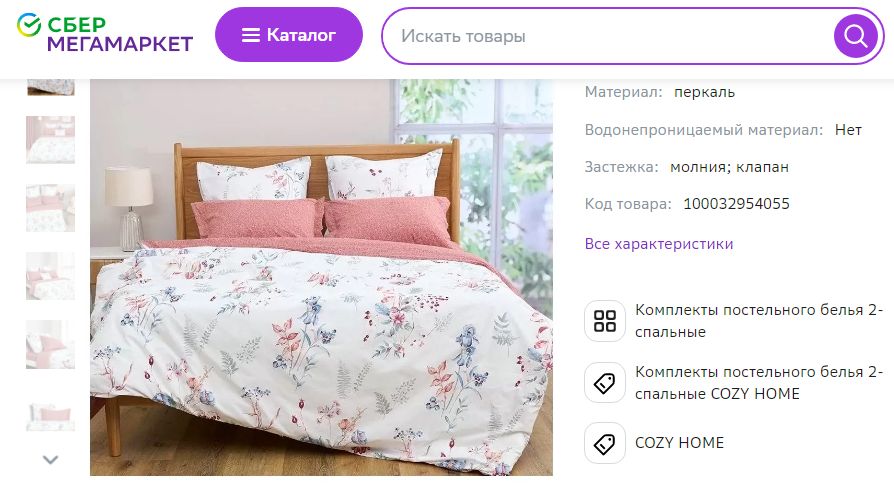
Task: Click tag icon beside 2-спальные COZY HOME
Action: pyautogui.click(x=604, y=383)
